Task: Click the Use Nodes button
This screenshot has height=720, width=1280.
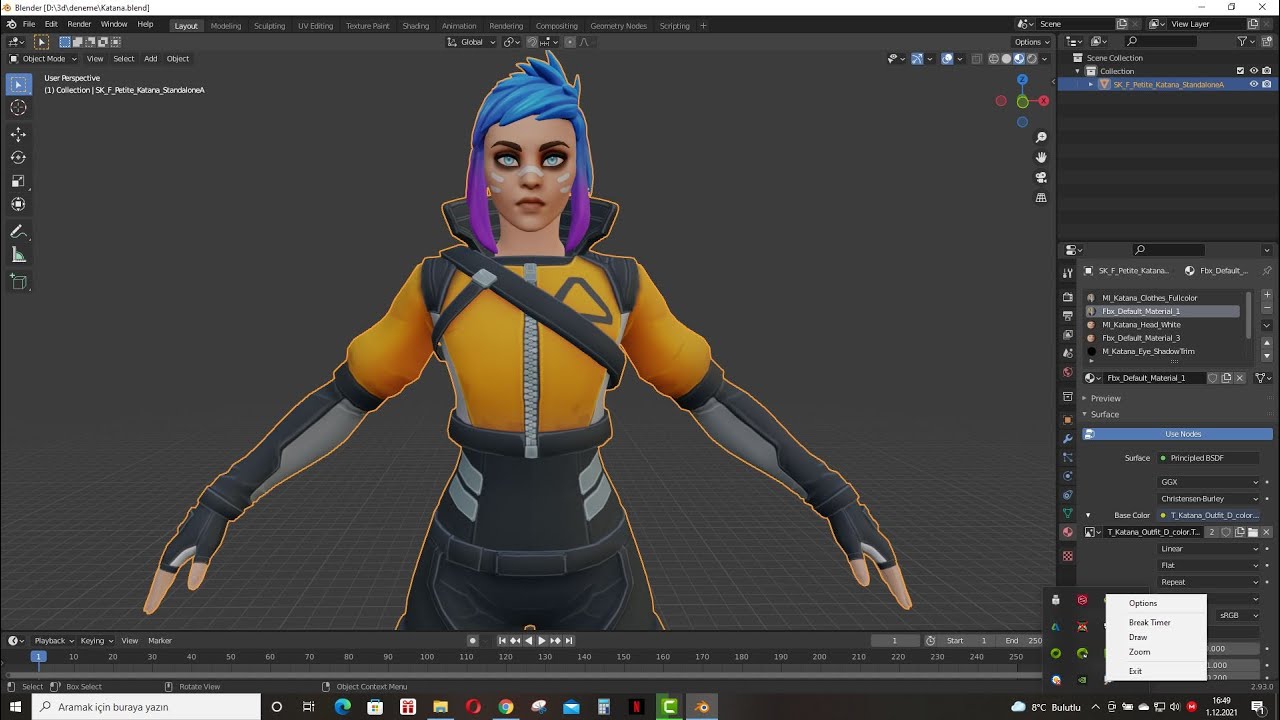Action: coord(1178,434)
